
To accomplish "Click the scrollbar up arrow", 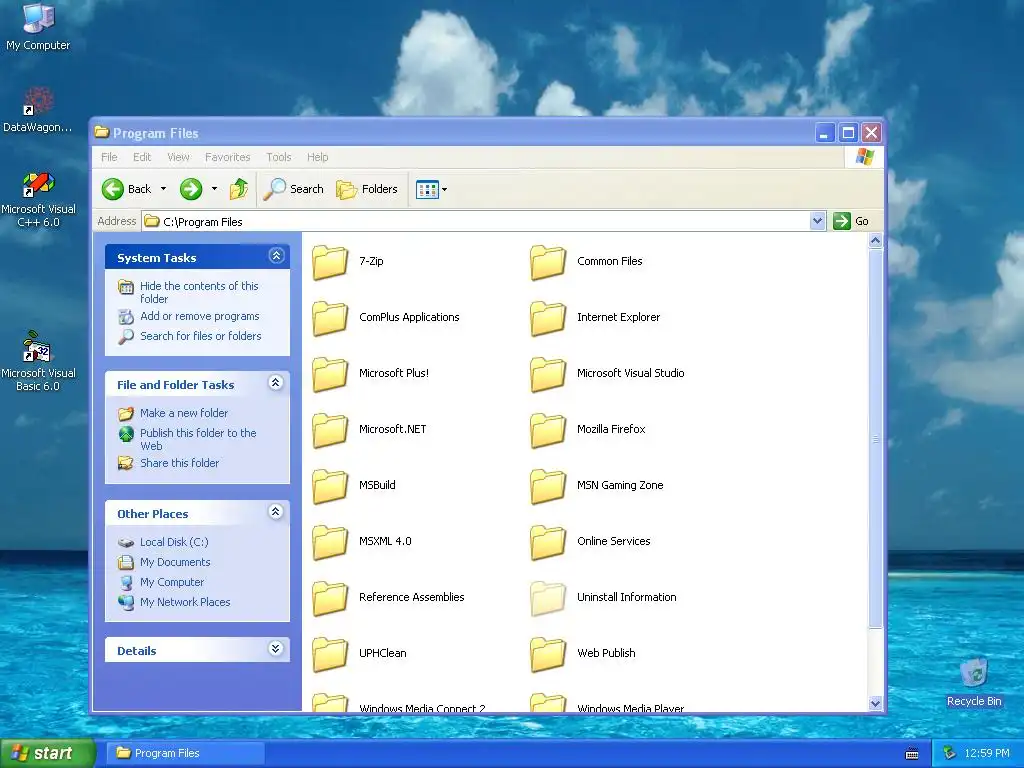I will [875, 240].
